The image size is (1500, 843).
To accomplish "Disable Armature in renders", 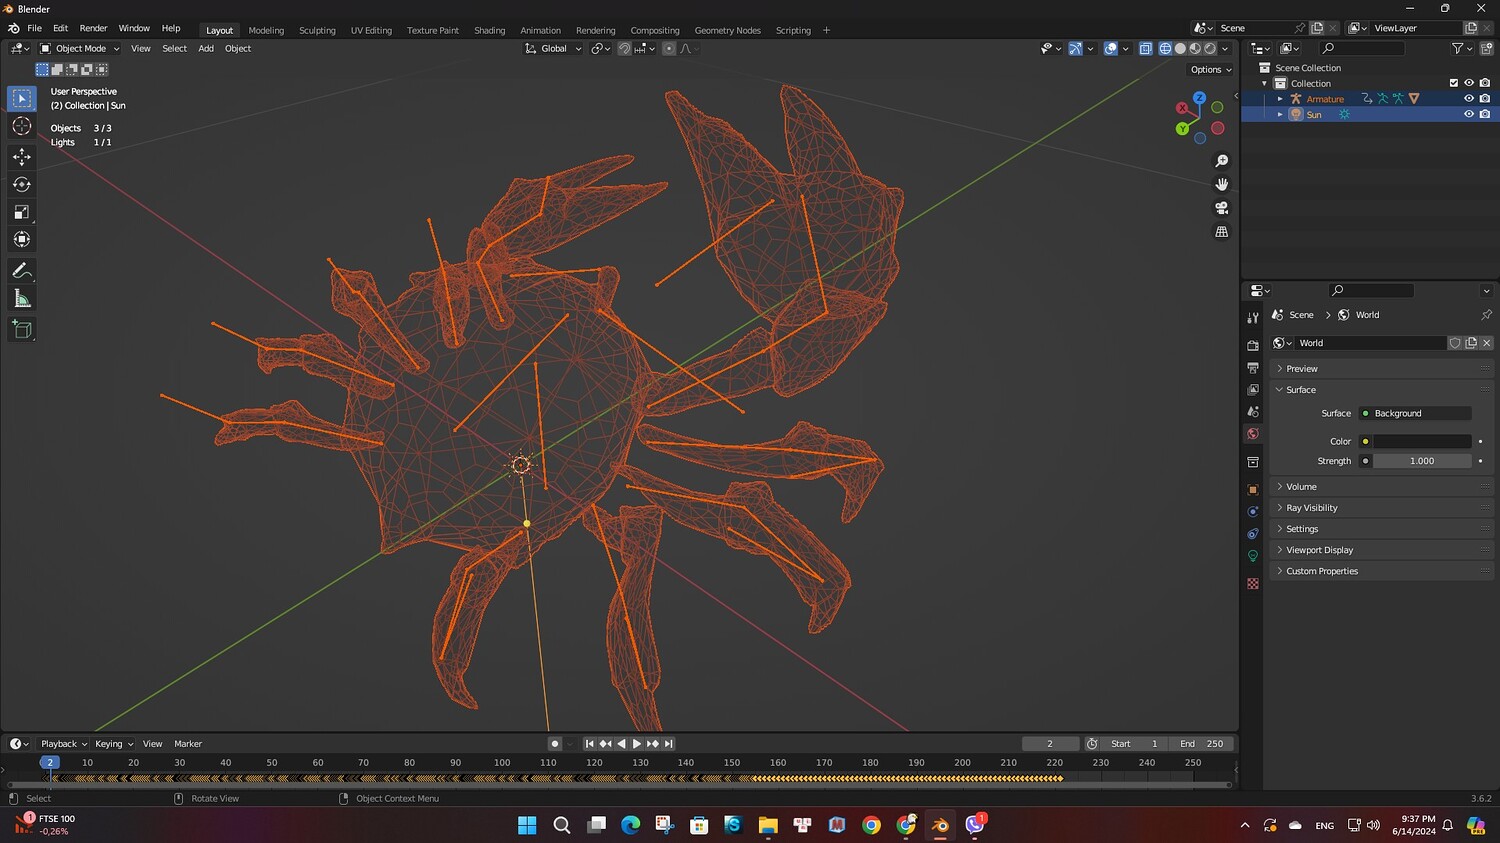I will pos(1485,99).
